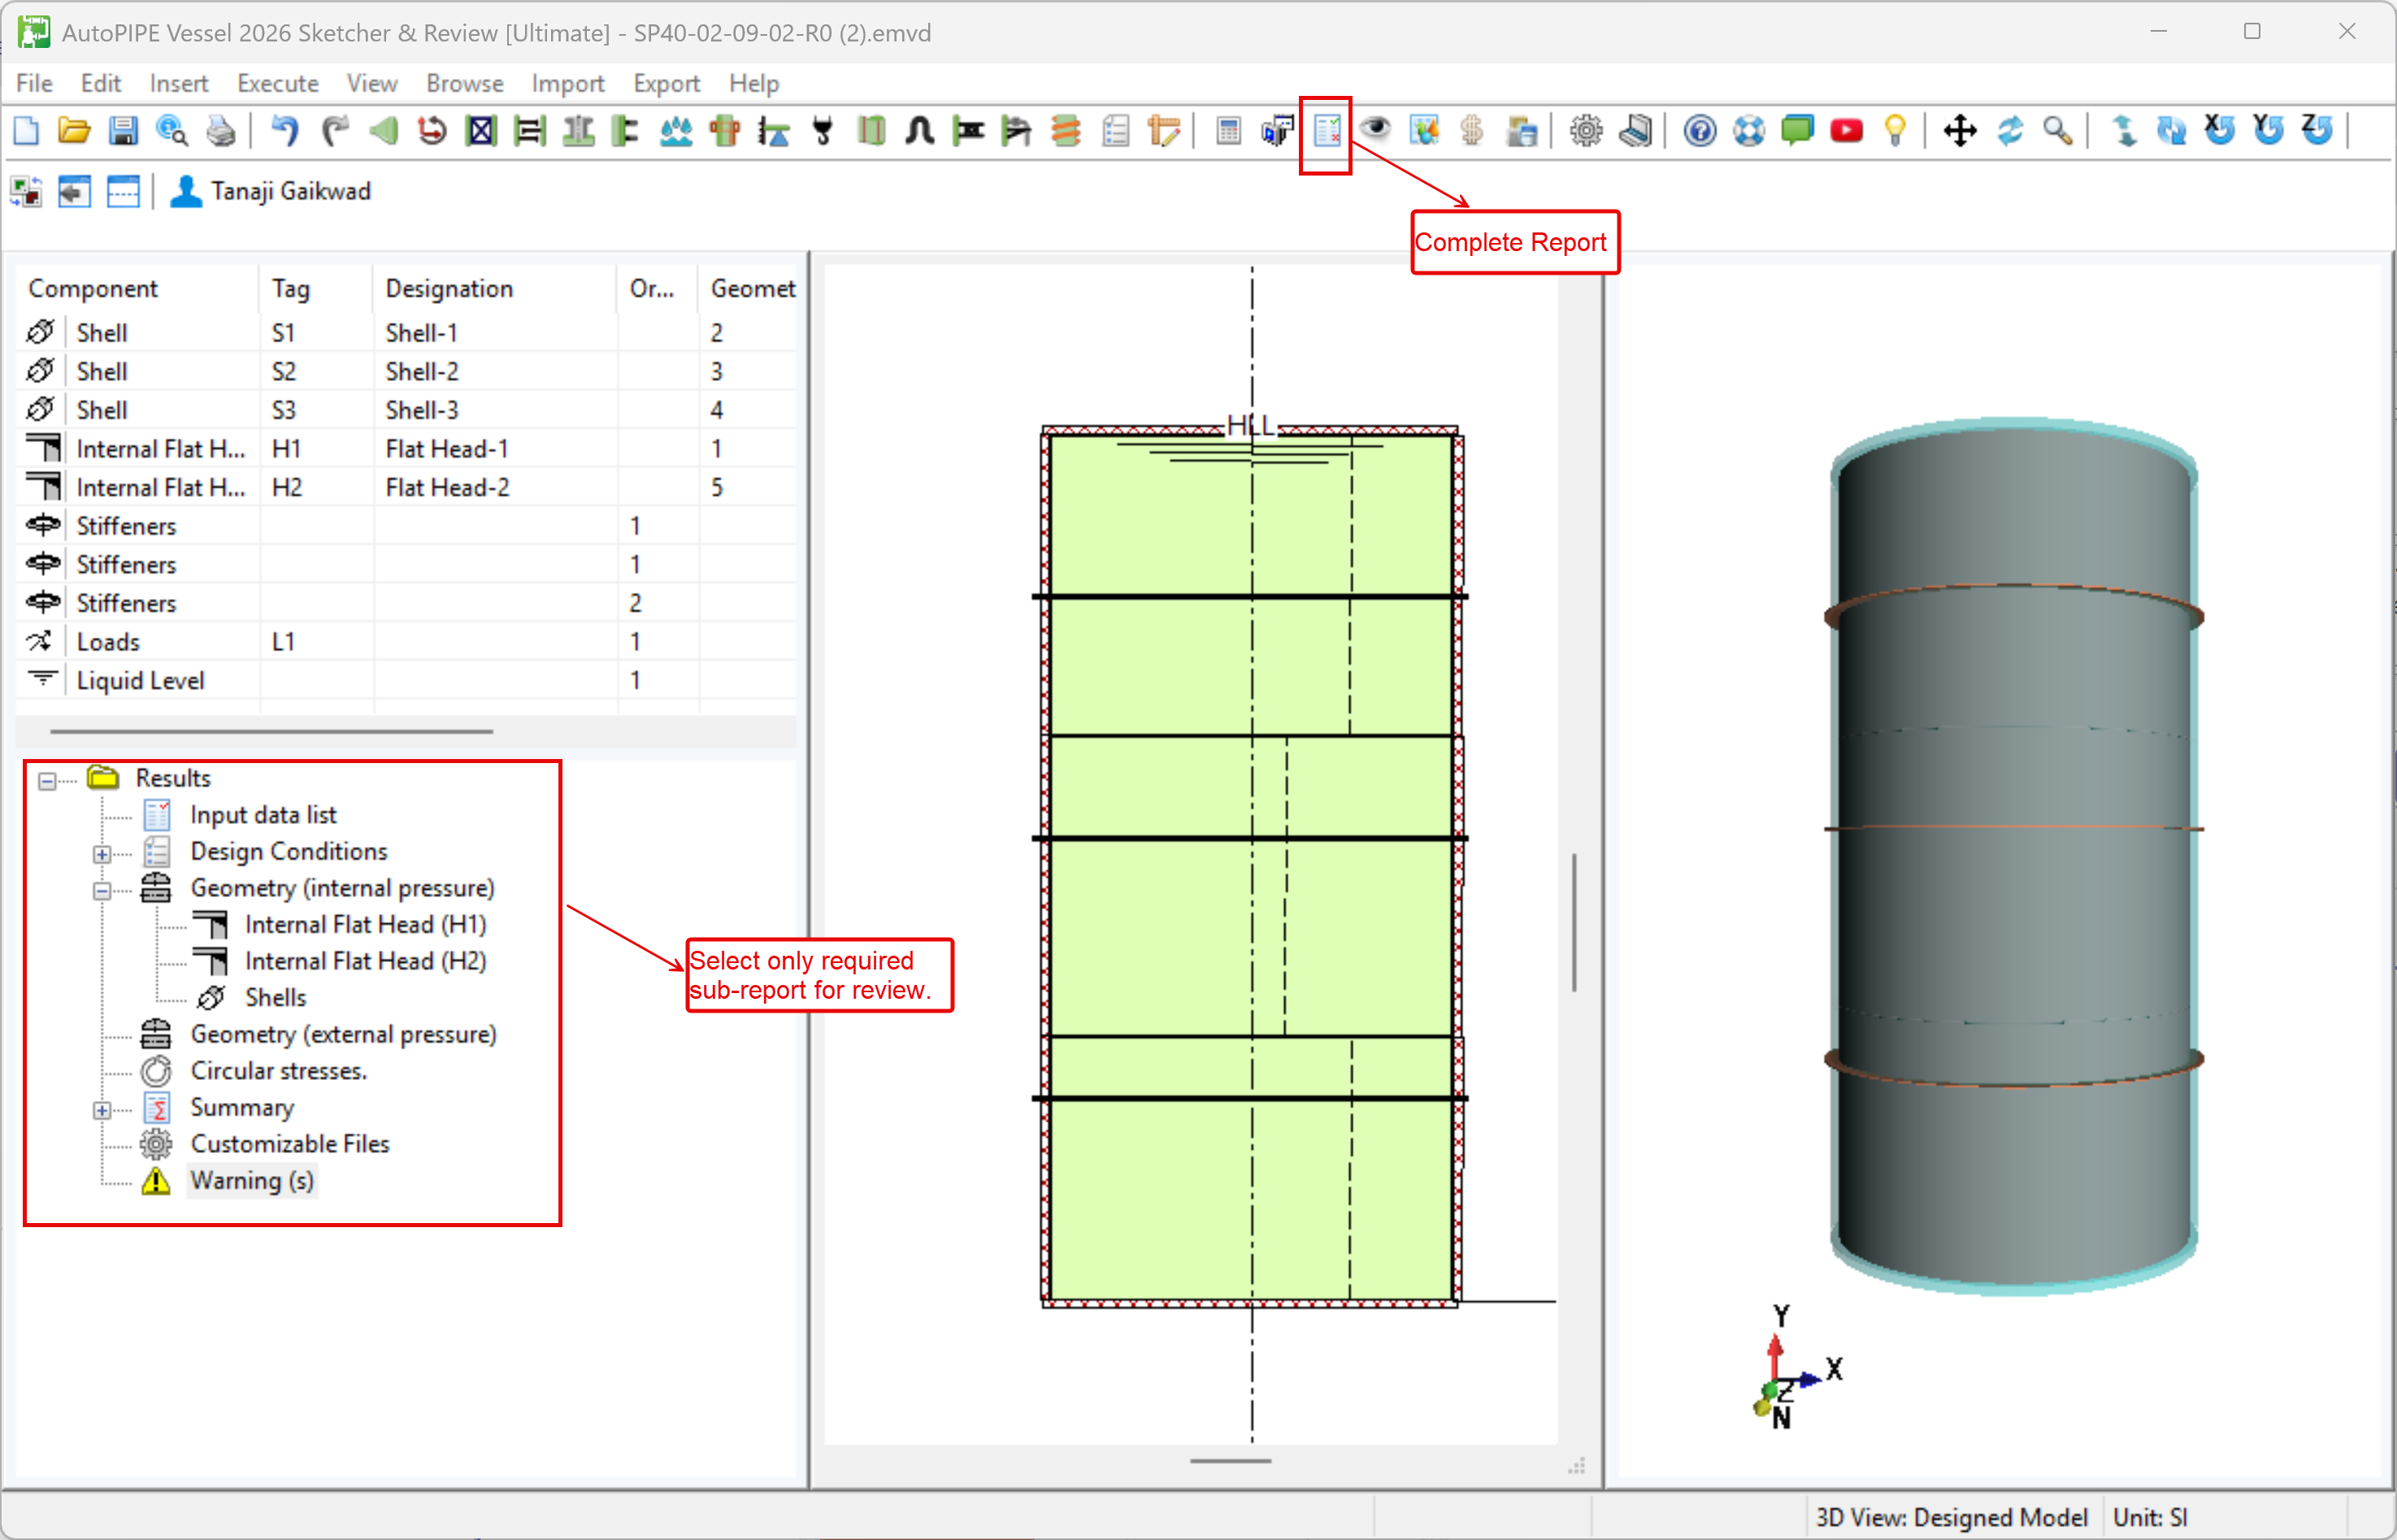Insert the crossed-box shell component icon
Viewport: 2397px width, 1540px height.
(x=481, y=131)
